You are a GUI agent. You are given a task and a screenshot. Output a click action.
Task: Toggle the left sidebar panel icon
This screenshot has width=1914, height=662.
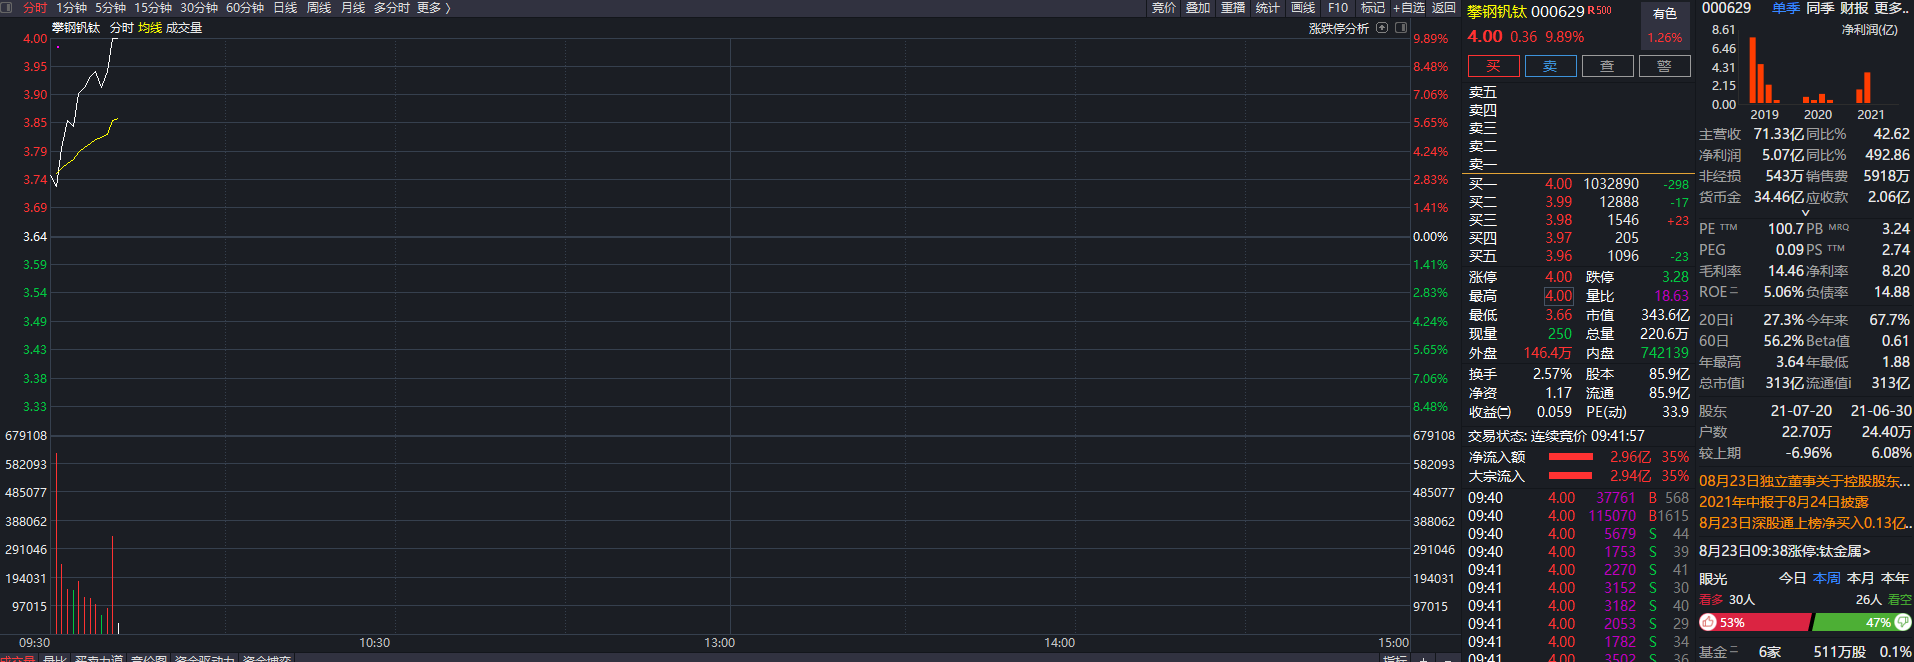point(7,8)
